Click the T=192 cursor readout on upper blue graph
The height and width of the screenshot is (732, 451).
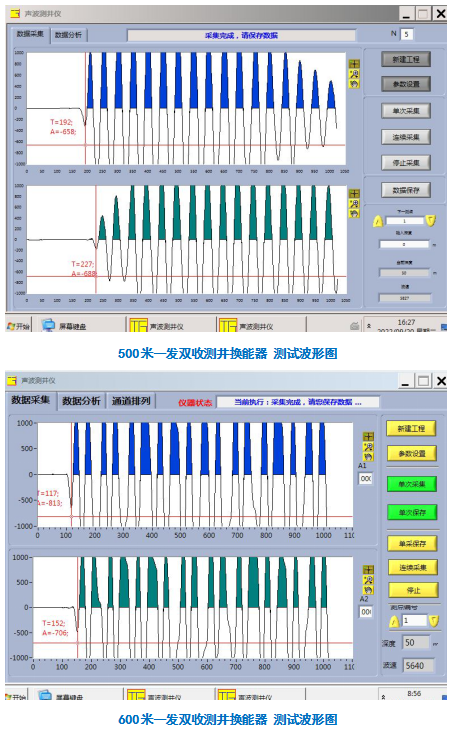63,127
